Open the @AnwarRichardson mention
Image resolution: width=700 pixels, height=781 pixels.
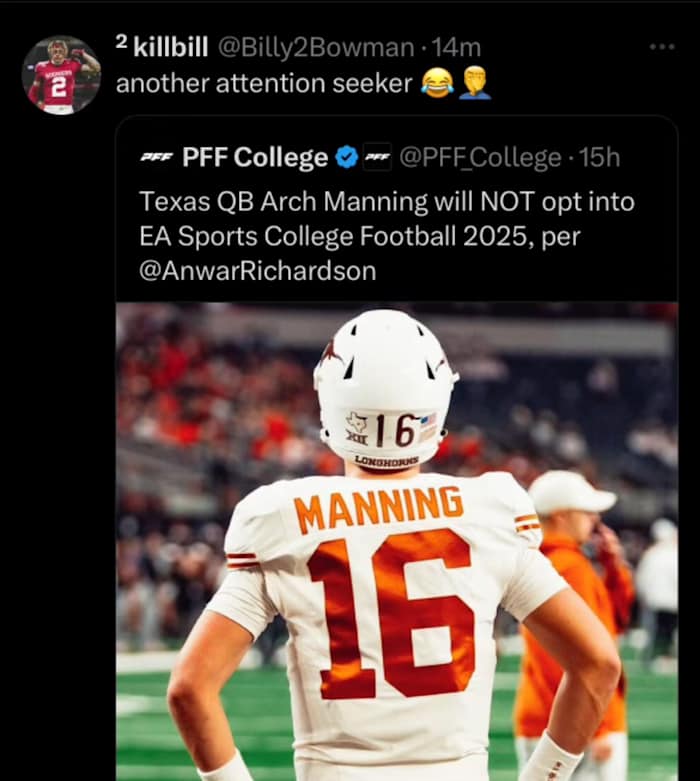tap(258, 270)
